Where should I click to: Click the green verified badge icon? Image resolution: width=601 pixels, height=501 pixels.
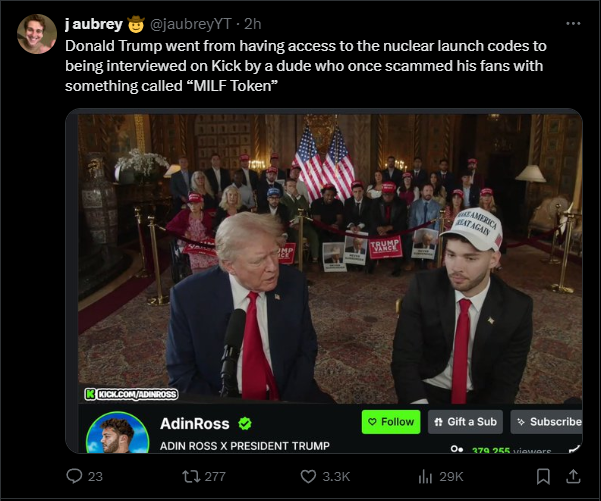tap(245, 424)
